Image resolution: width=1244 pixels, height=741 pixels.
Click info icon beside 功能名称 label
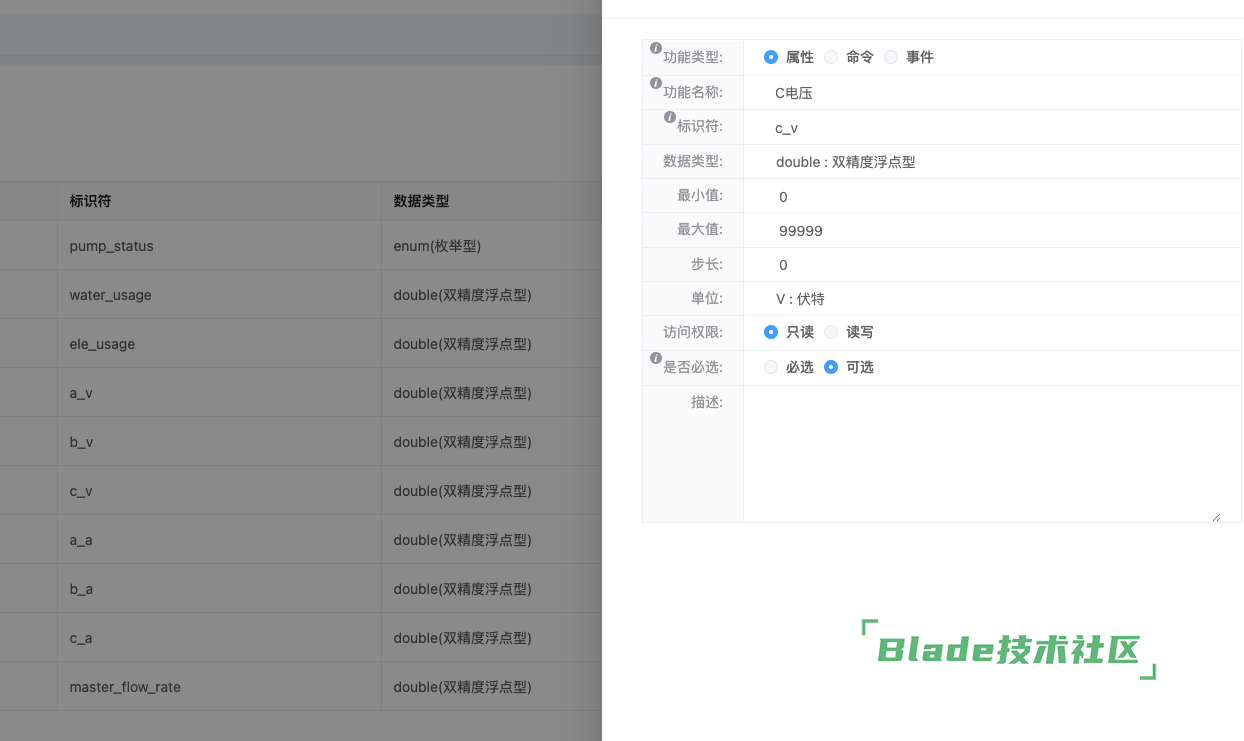coord(656,83)
